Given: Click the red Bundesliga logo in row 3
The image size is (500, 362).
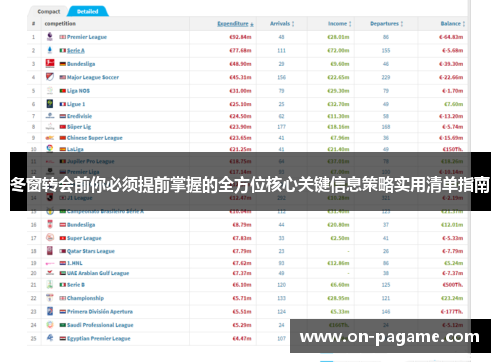Looking at the screenshot, I should [50, 63].
